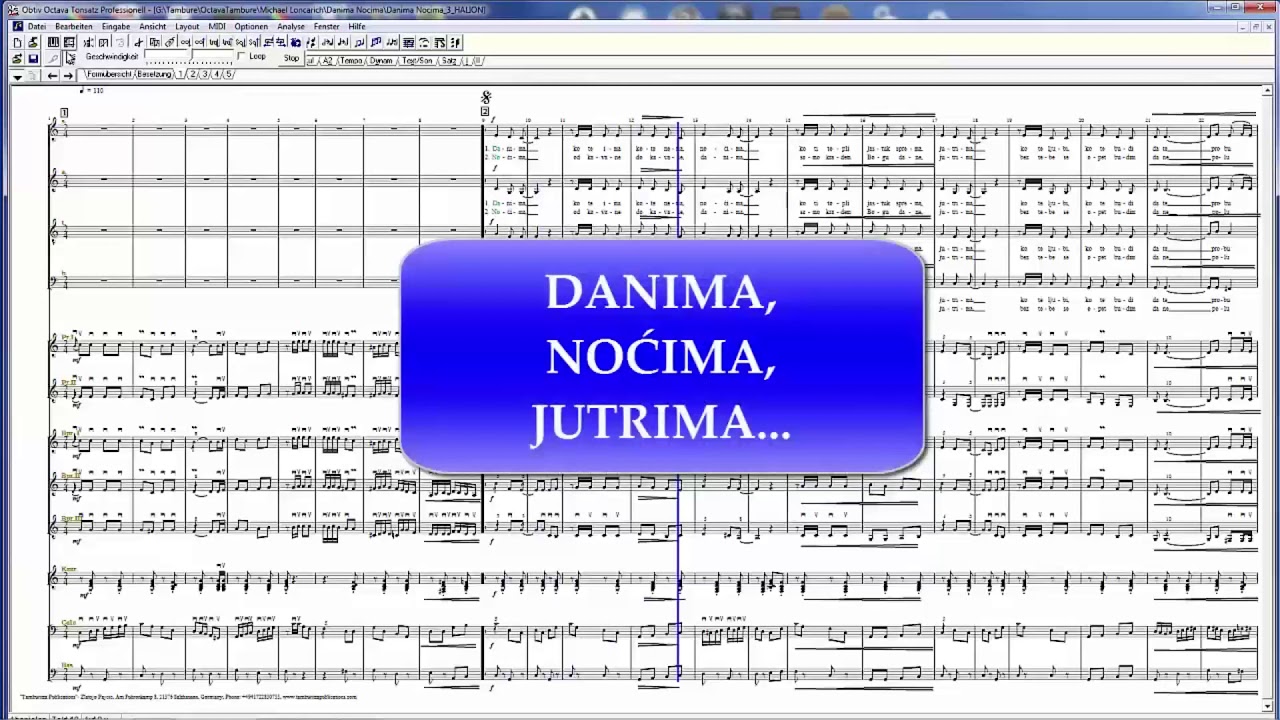The width and height of the screenshot is (1280, 720).
Task: Click the new document icon
Action: (17, 43)
